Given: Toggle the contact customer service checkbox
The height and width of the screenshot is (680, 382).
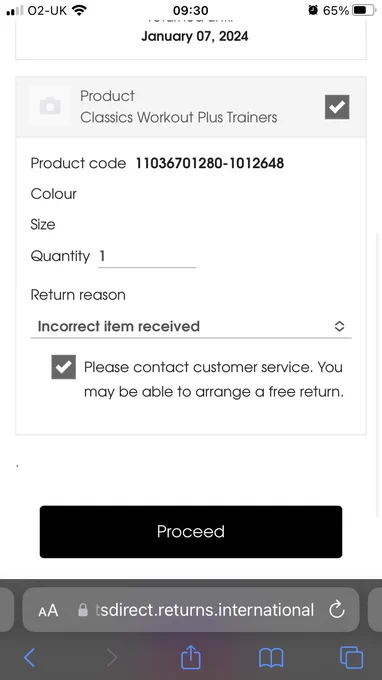Looking at the screenshot, I should (63, 367).
